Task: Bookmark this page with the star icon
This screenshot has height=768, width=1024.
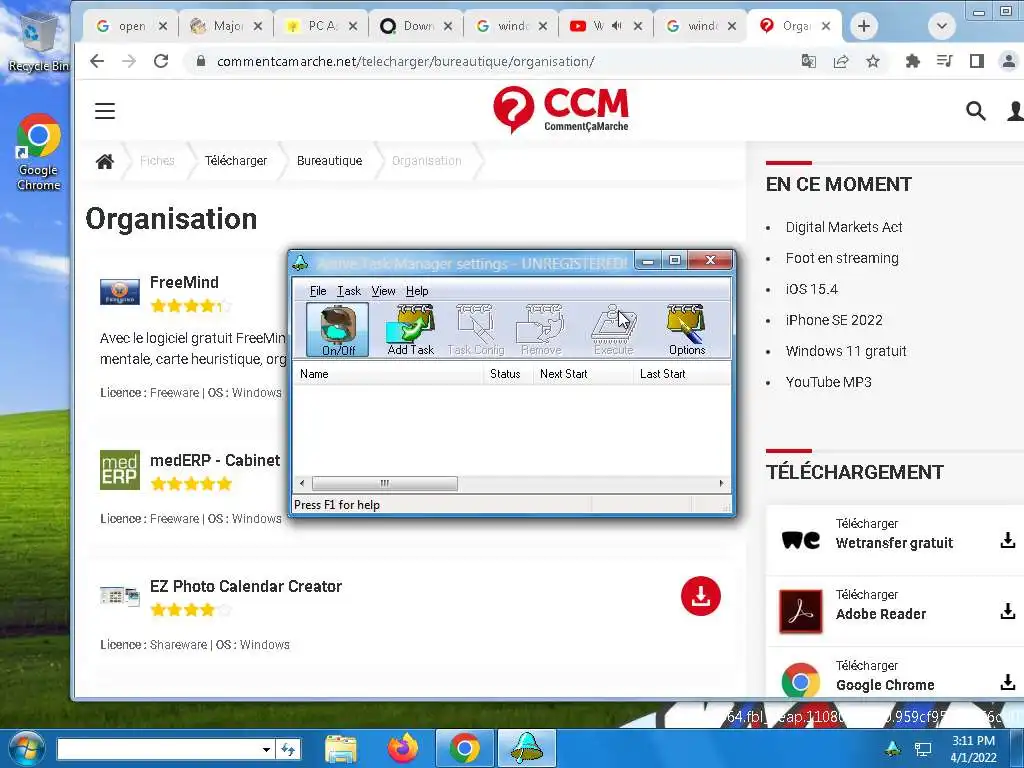Action: (872, 61)
